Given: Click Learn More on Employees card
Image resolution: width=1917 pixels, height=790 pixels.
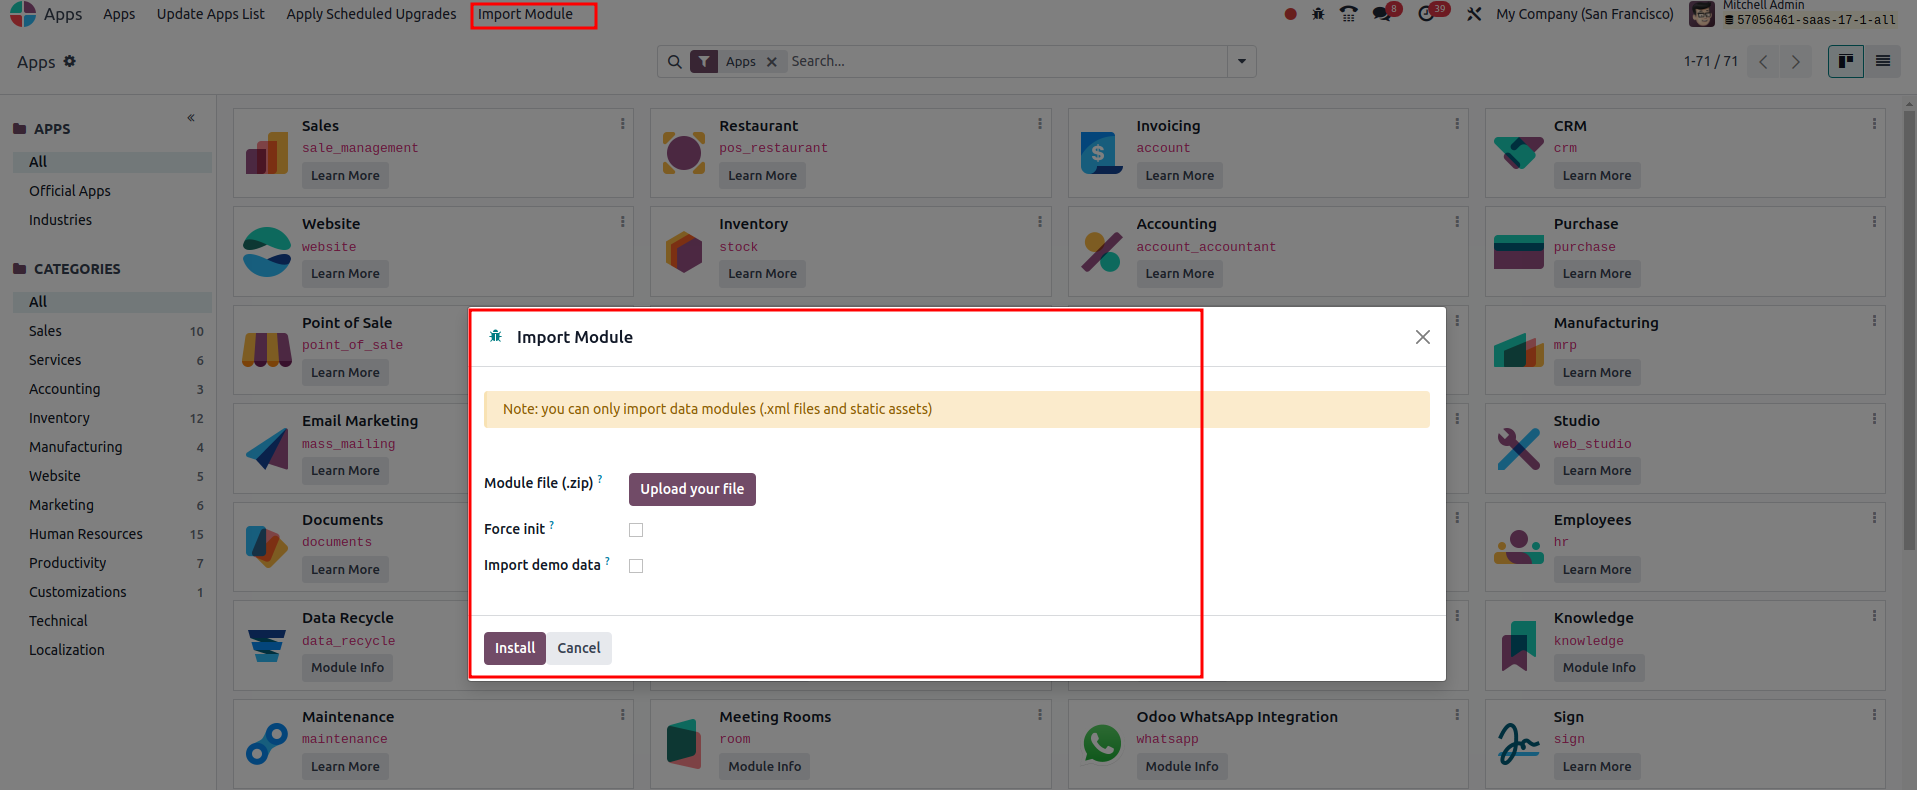Looking at the screenshot, I should point(1597,570).
